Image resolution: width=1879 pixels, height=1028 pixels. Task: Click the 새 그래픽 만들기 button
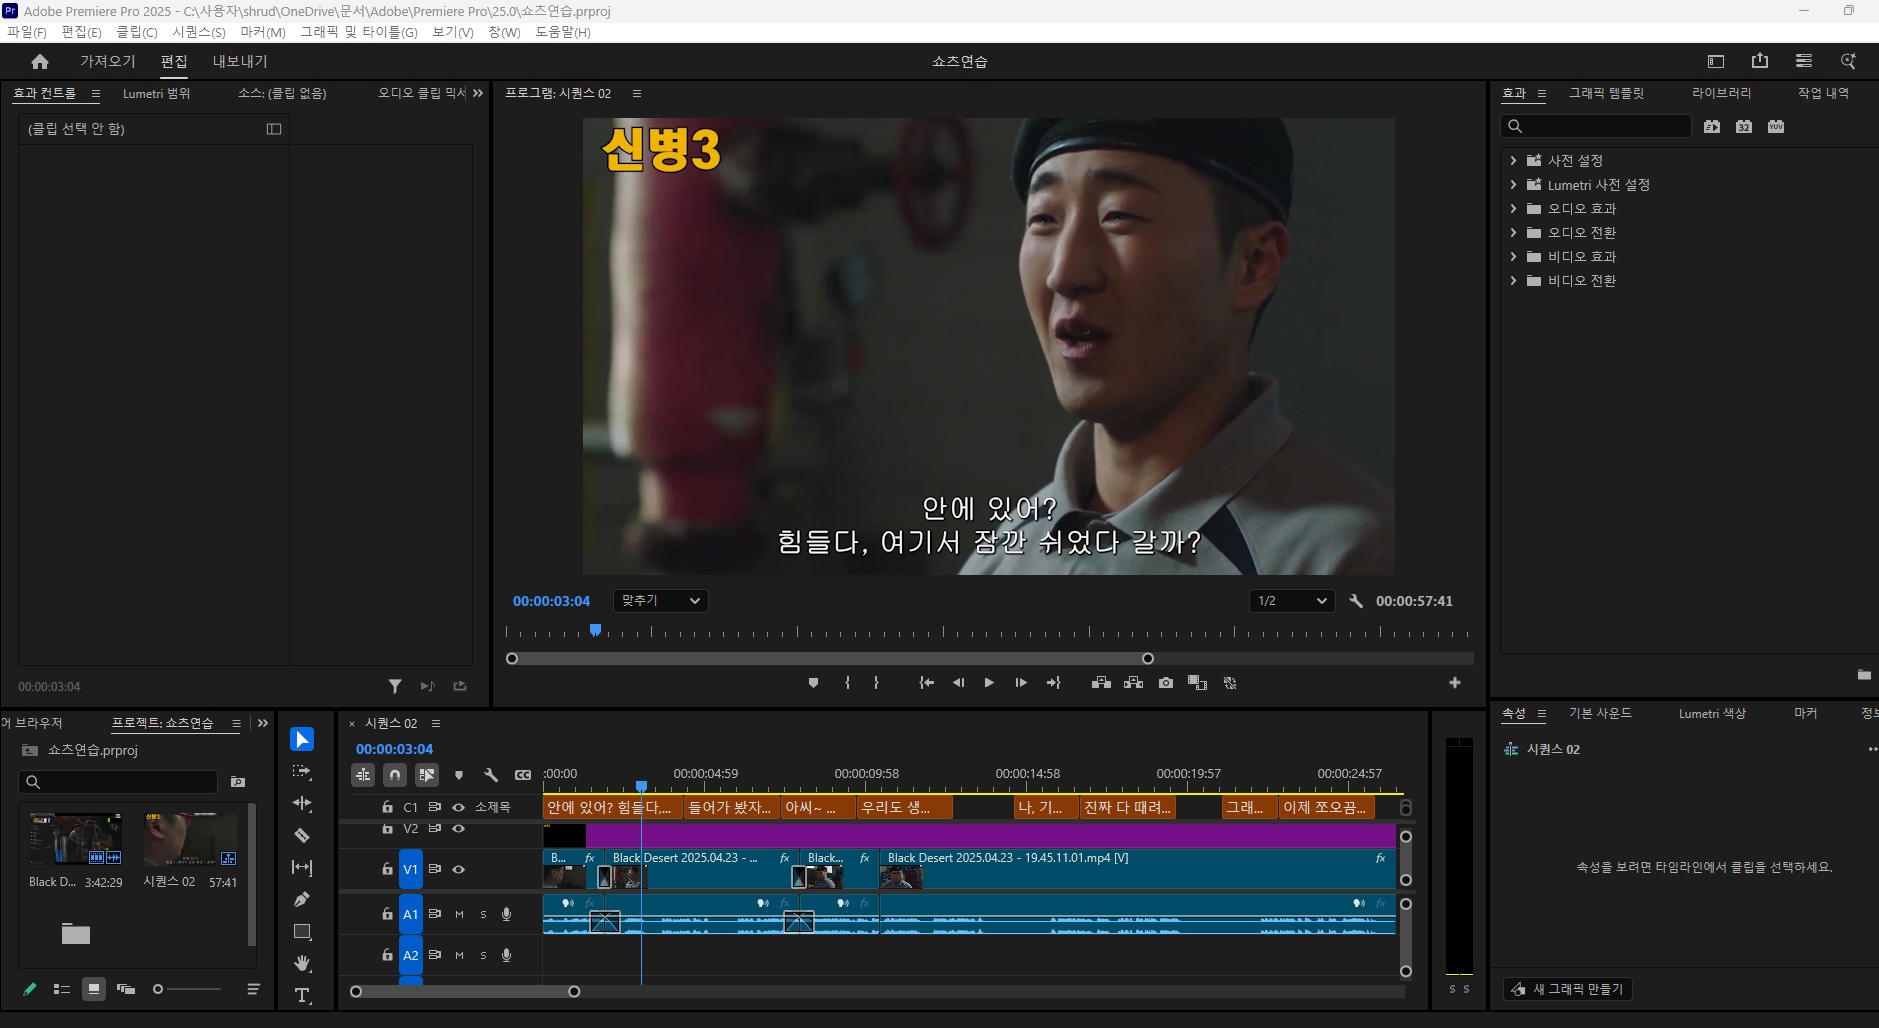pos(1568,989)
